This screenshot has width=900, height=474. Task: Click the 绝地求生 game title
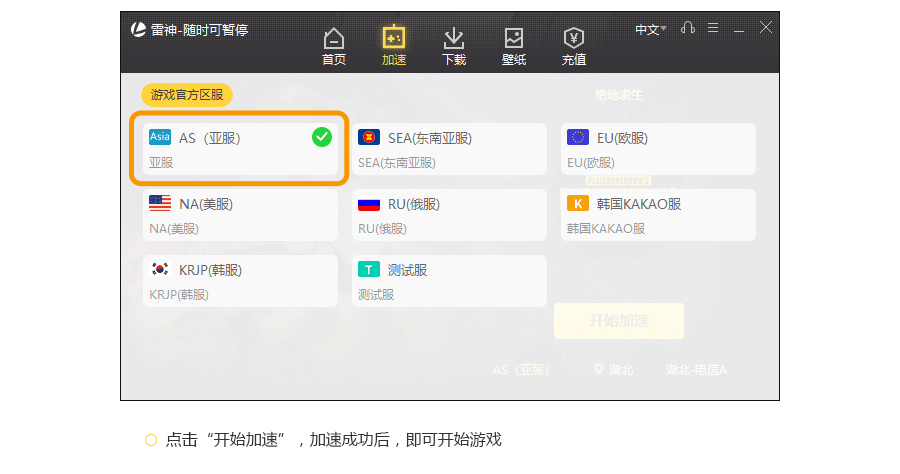tap(619, 95)
